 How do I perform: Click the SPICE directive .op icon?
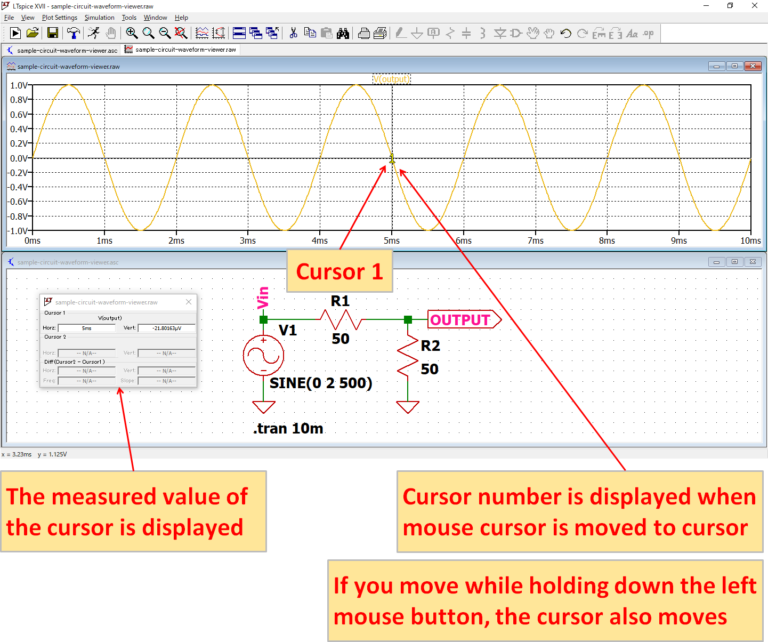tap(648, 33)
